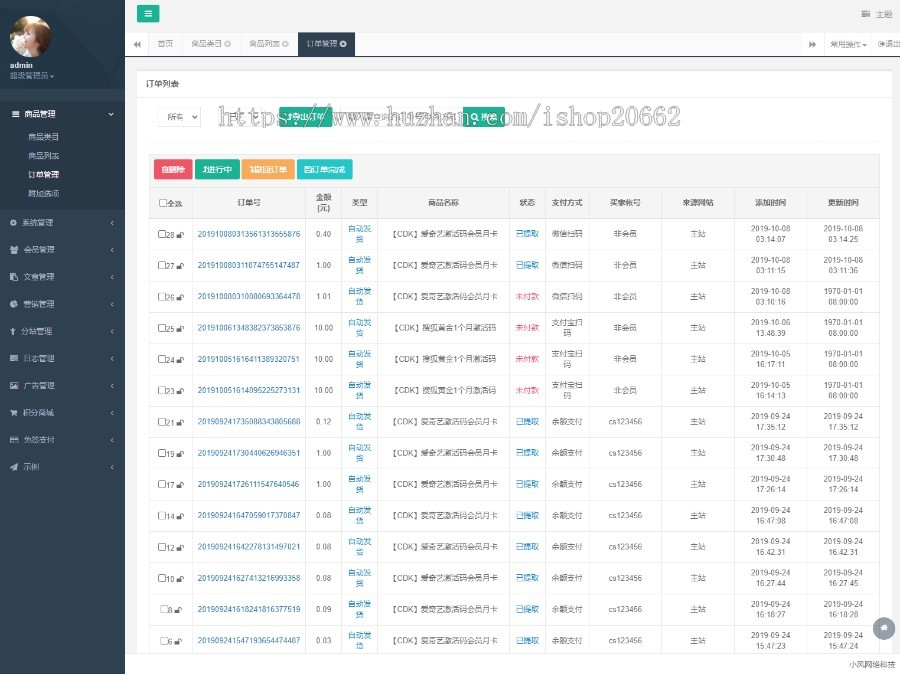Click the orange 取回订单 button
900x674 pixels.
coord(268,169)
